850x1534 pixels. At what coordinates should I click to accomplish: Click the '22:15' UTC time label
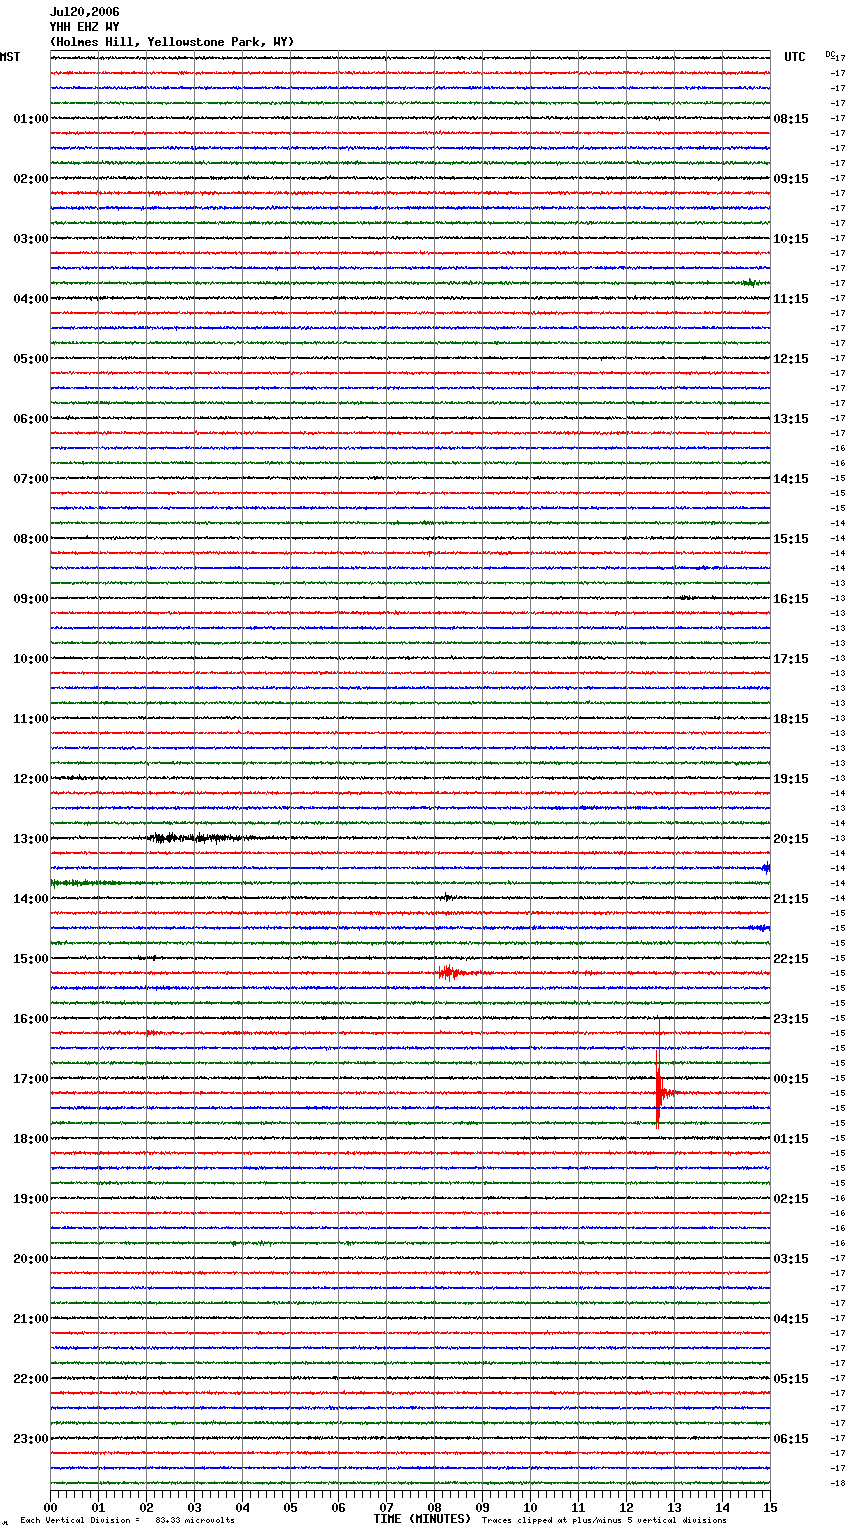(791, 959)
